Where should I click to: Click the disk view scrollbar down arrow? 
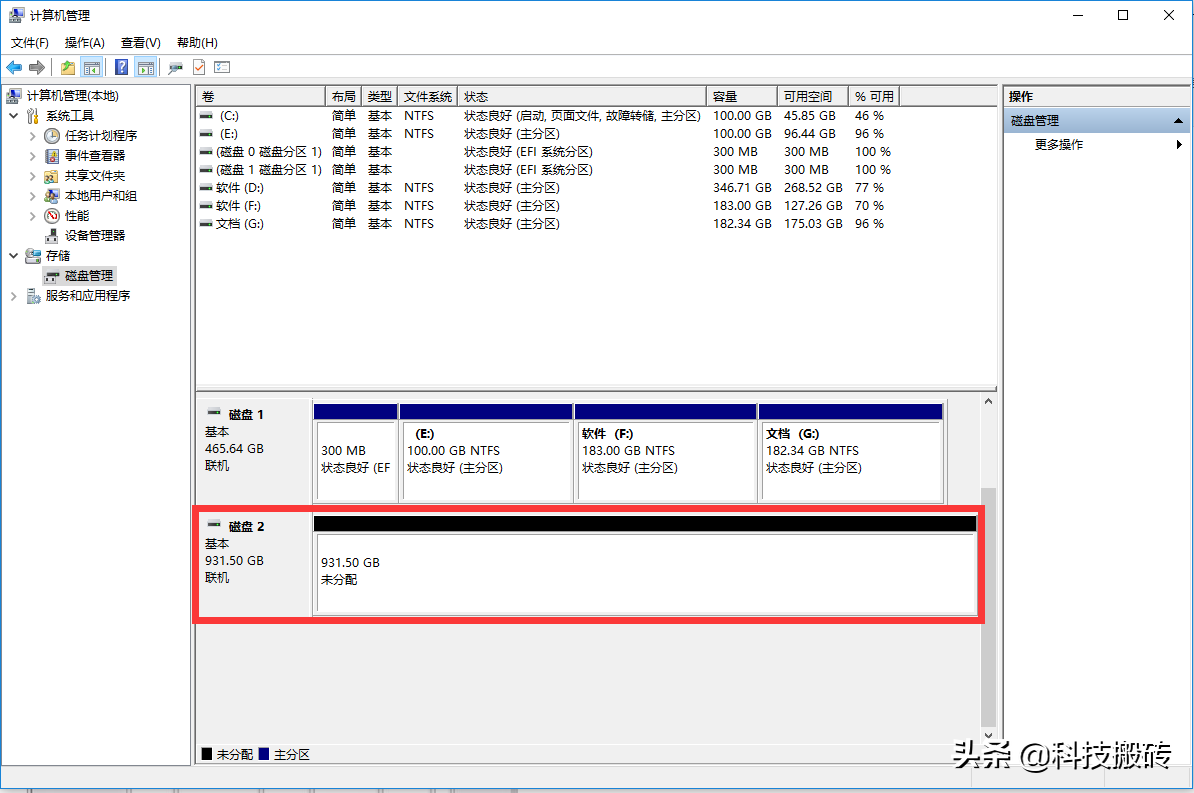(x=988, y=736)
